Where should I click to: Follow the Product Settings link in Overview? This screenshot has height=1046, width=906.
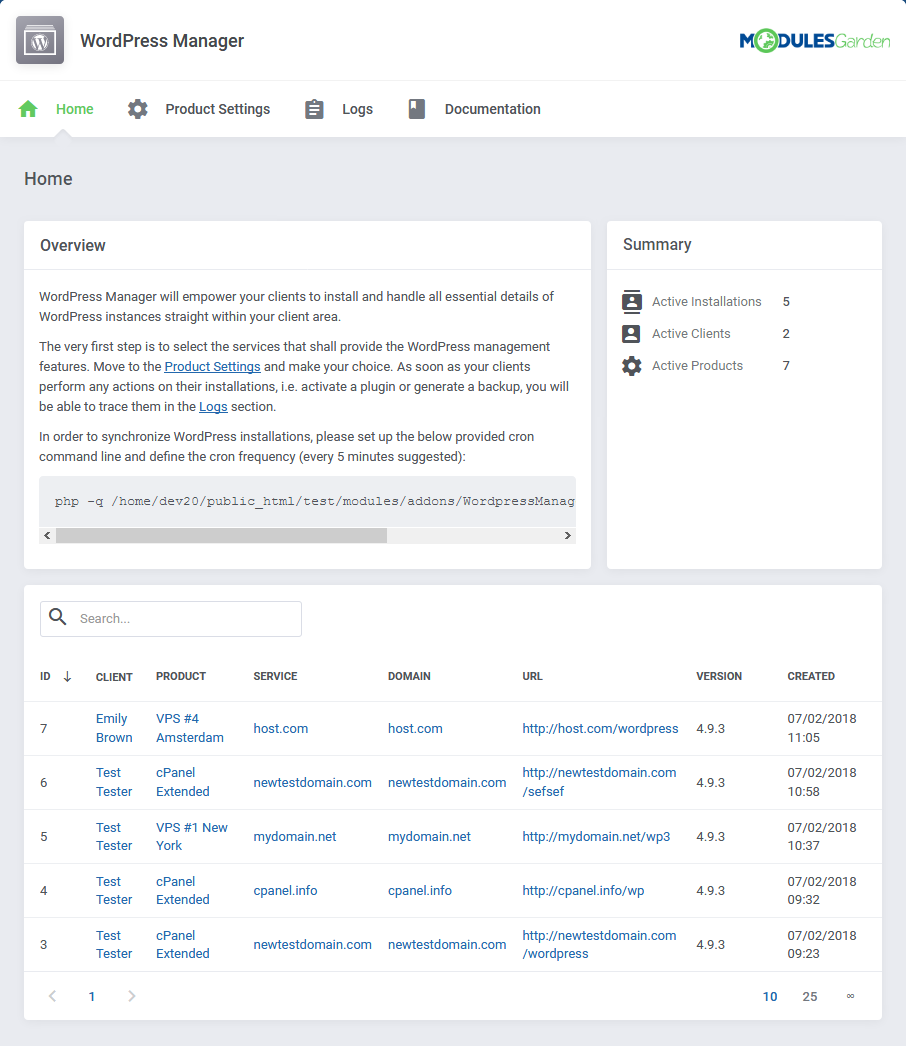click(212, 366)
